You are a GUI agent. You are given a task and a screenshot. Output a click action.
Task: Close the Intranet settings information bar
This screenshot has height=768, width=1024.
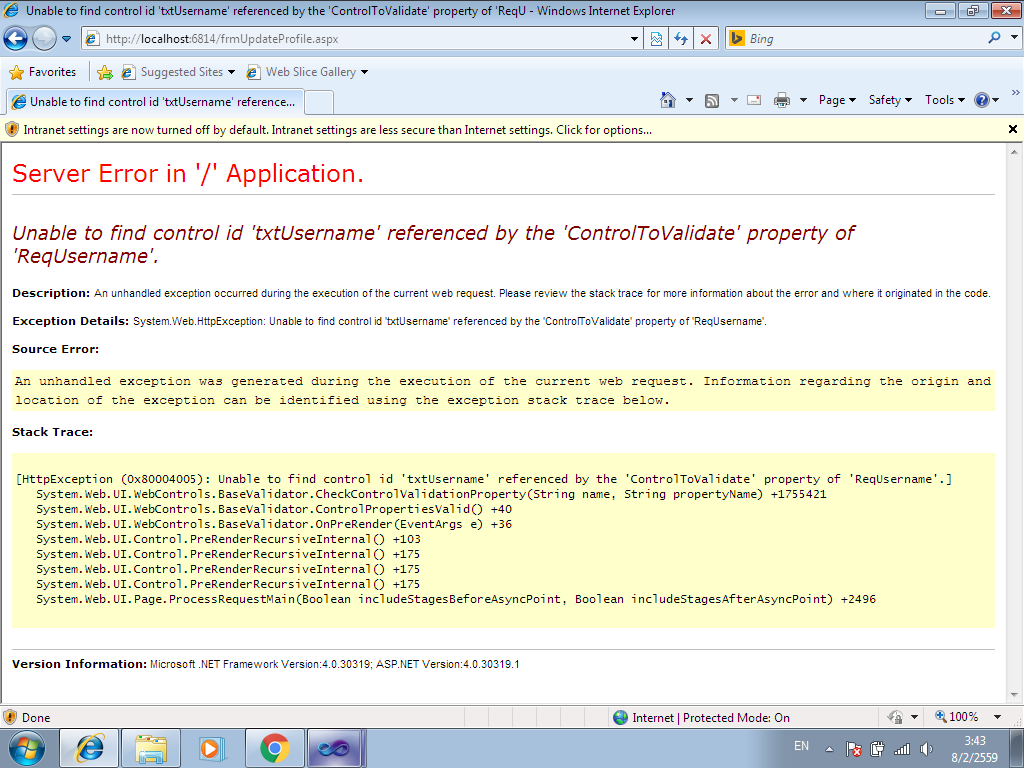pos(1012,129)
